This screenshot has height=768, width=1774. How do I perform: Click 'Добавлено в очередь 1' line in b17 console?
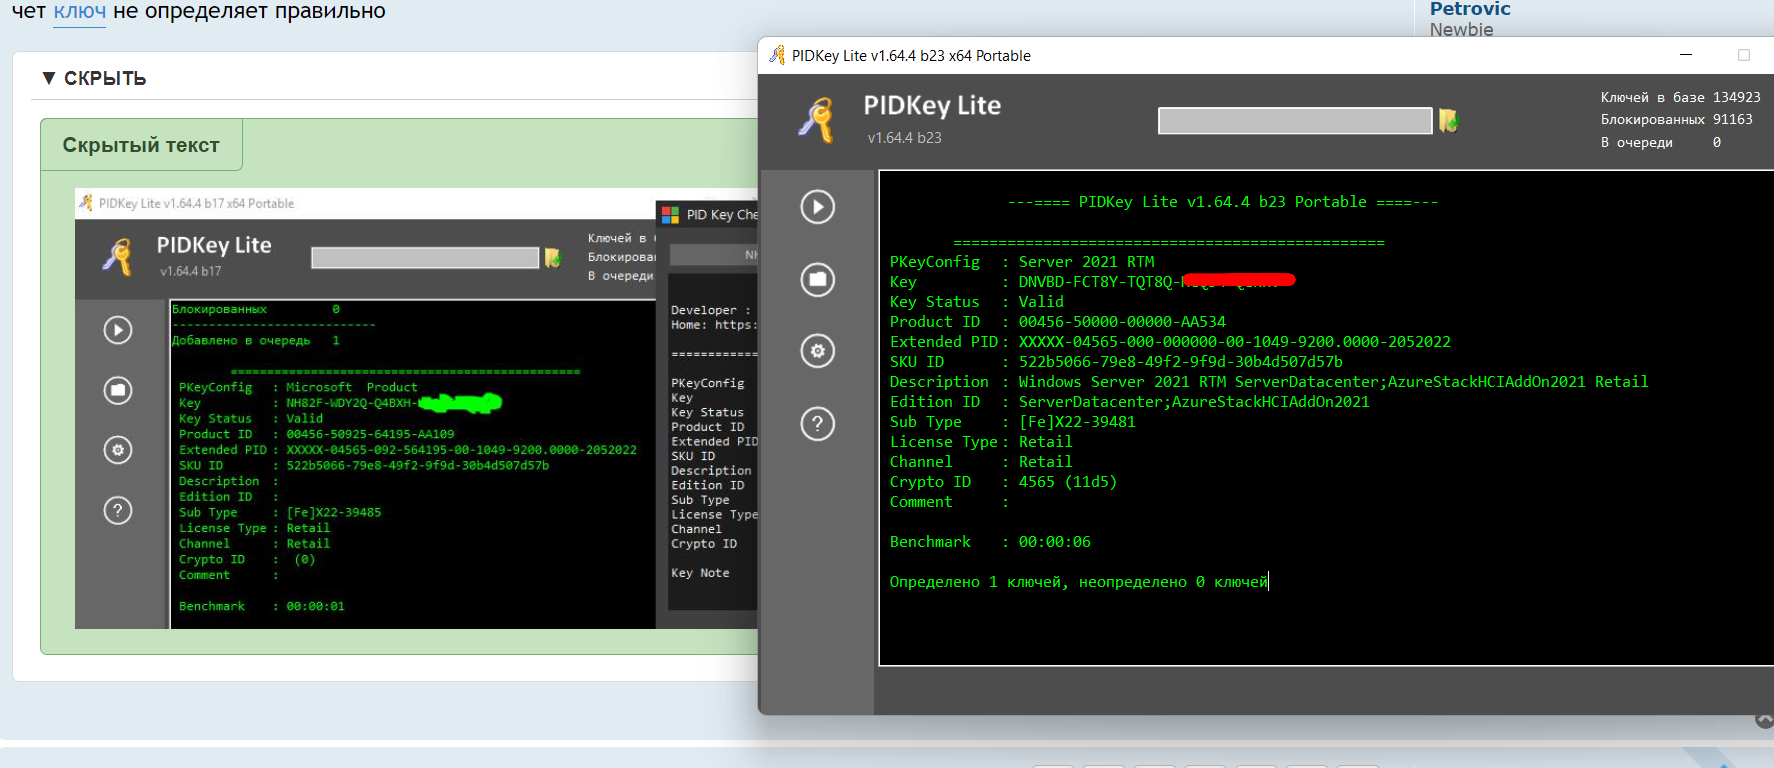[x=256, y=340]
